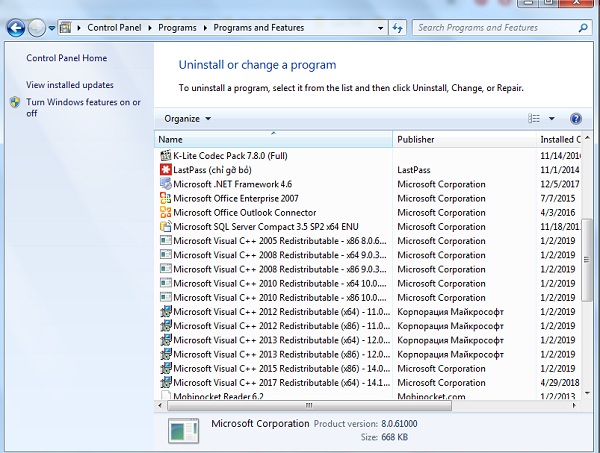
Task: Click the search magnifier icon
Action: [x=588, y=28]
